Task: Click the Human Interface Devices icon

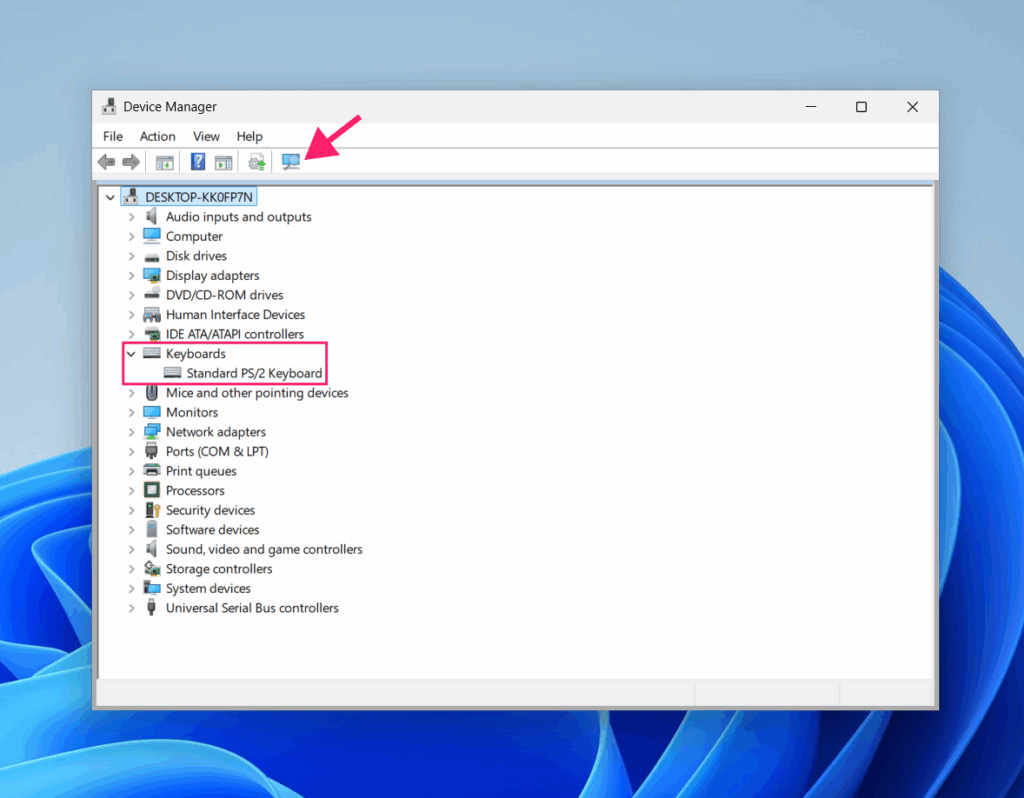Action: tap(152, 315)
